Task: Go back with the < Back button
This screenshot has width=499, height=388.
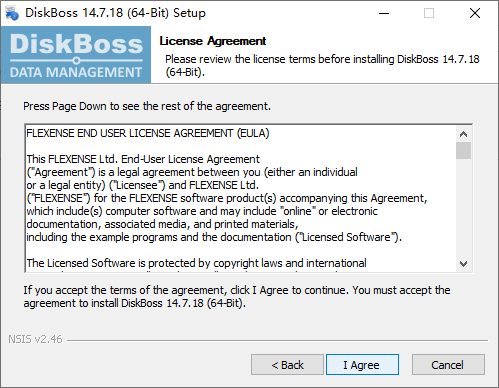Action: [x=287, y=365]
